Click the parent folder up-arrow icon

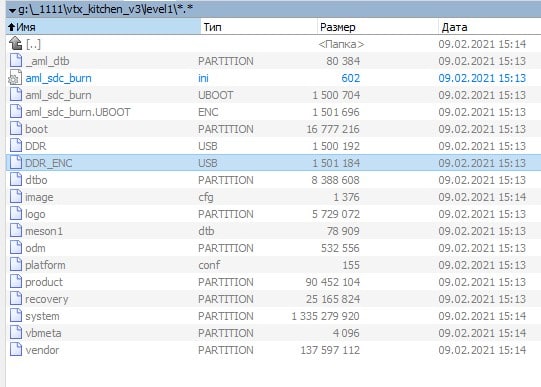[16, 44]
